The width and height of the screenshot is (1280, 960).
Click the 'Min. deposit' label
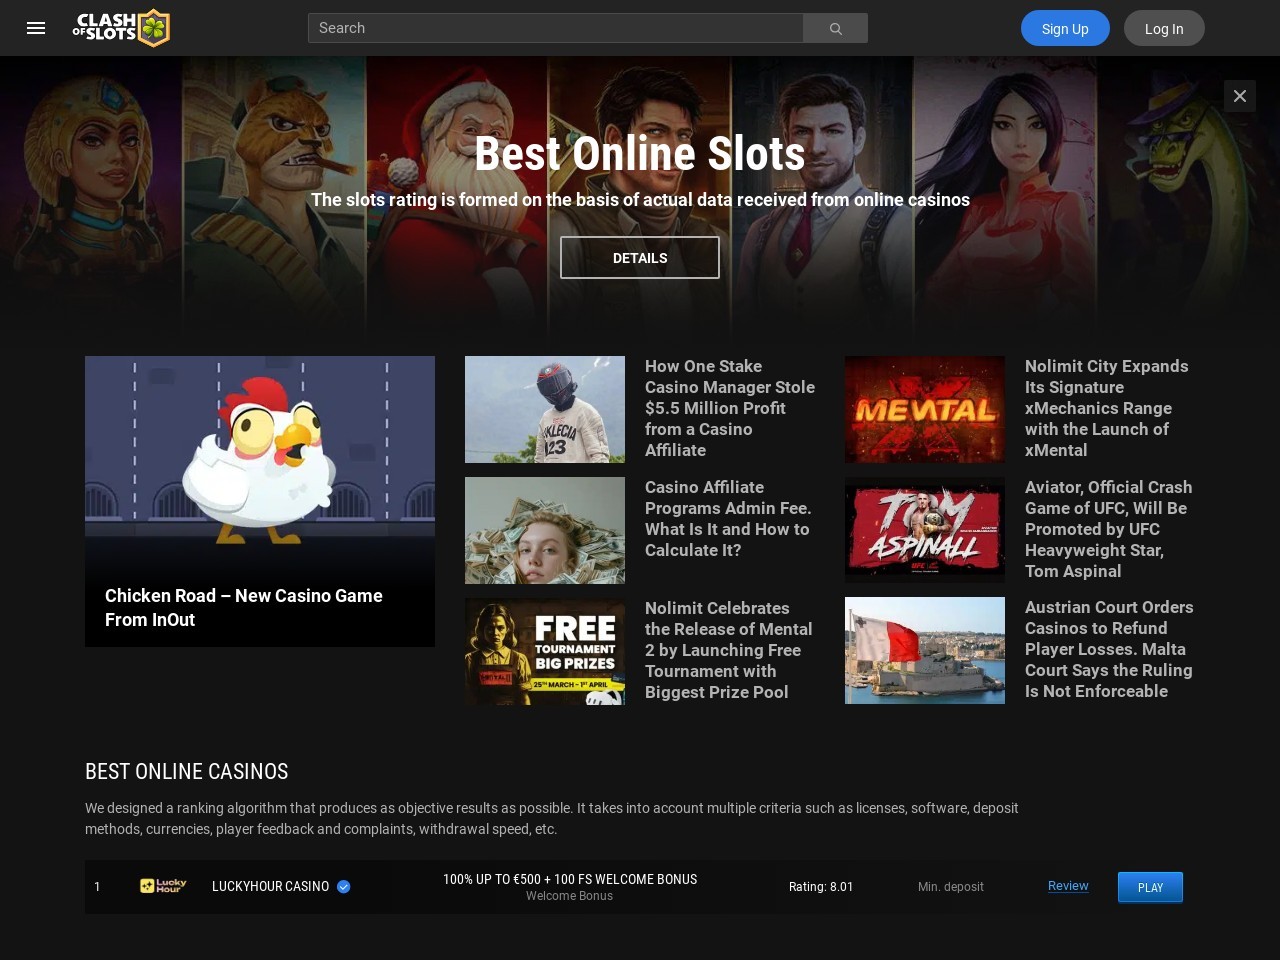(x=951, y=887)
